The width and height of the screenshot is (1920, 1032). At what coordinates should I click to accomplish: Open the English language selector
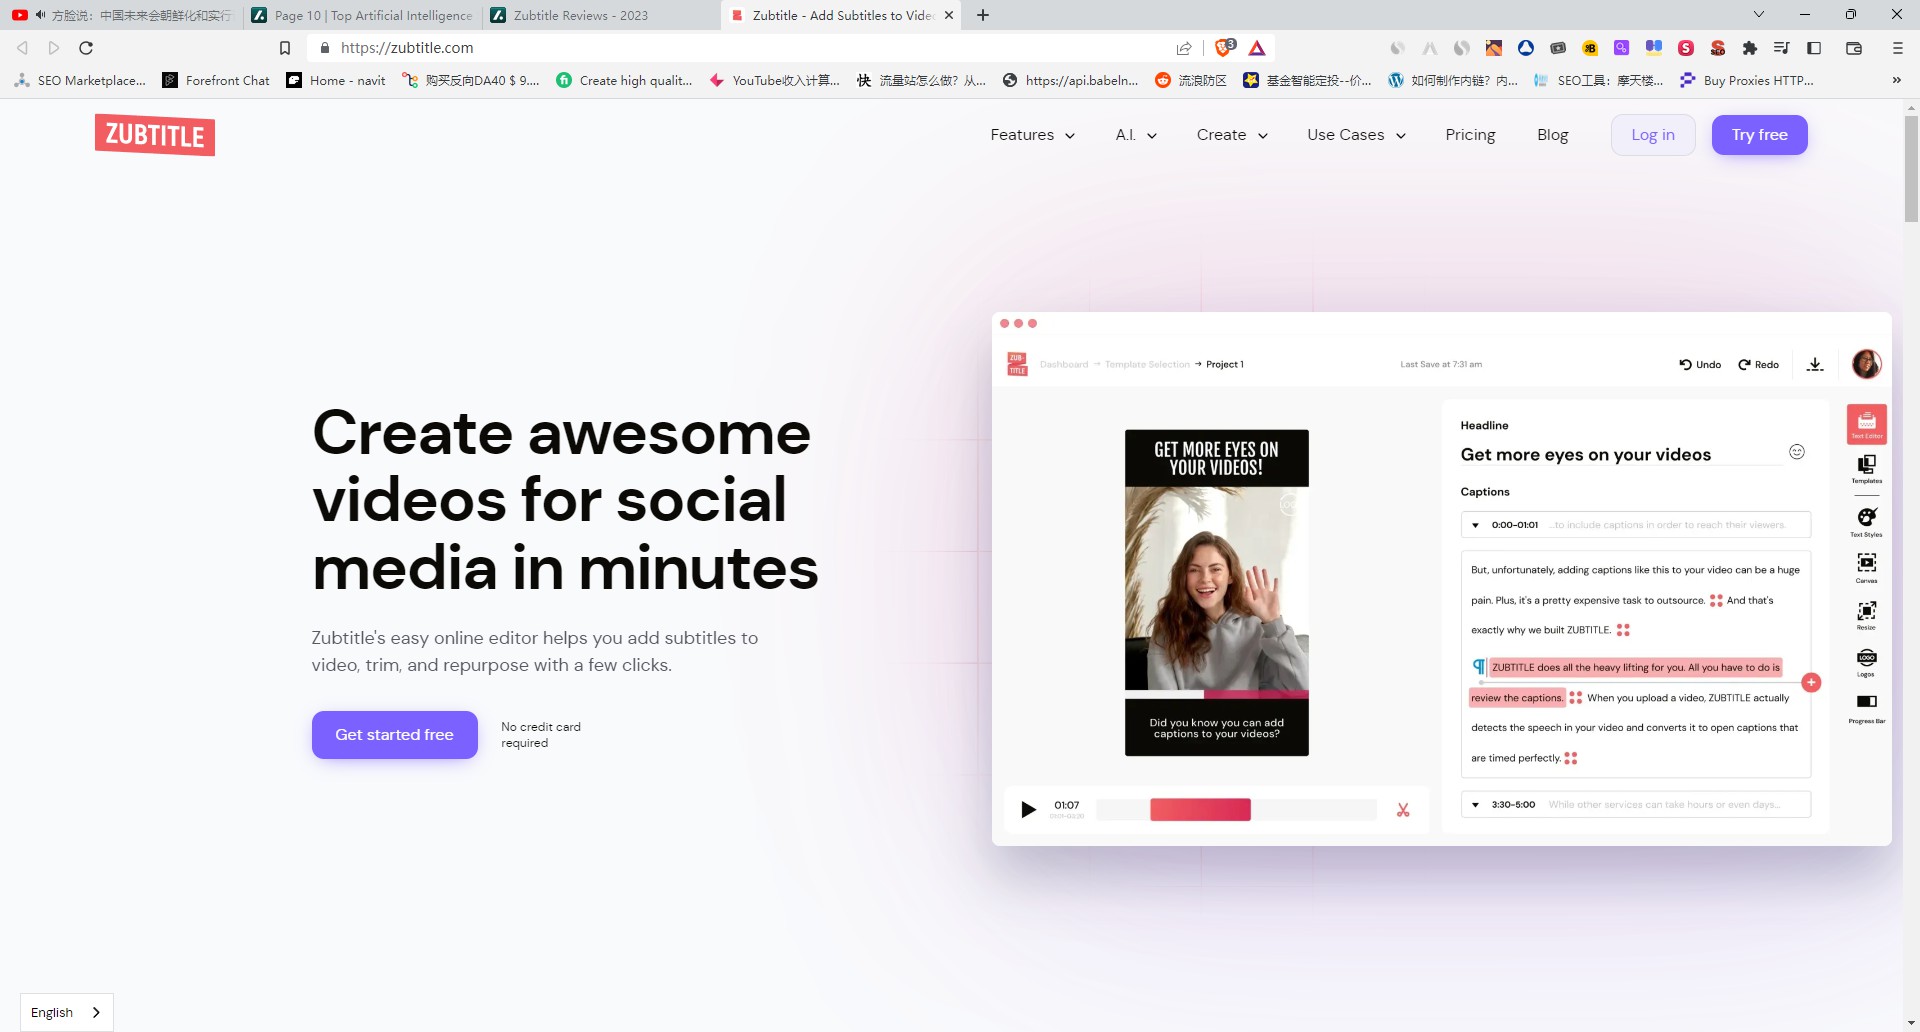[66, 1012]
